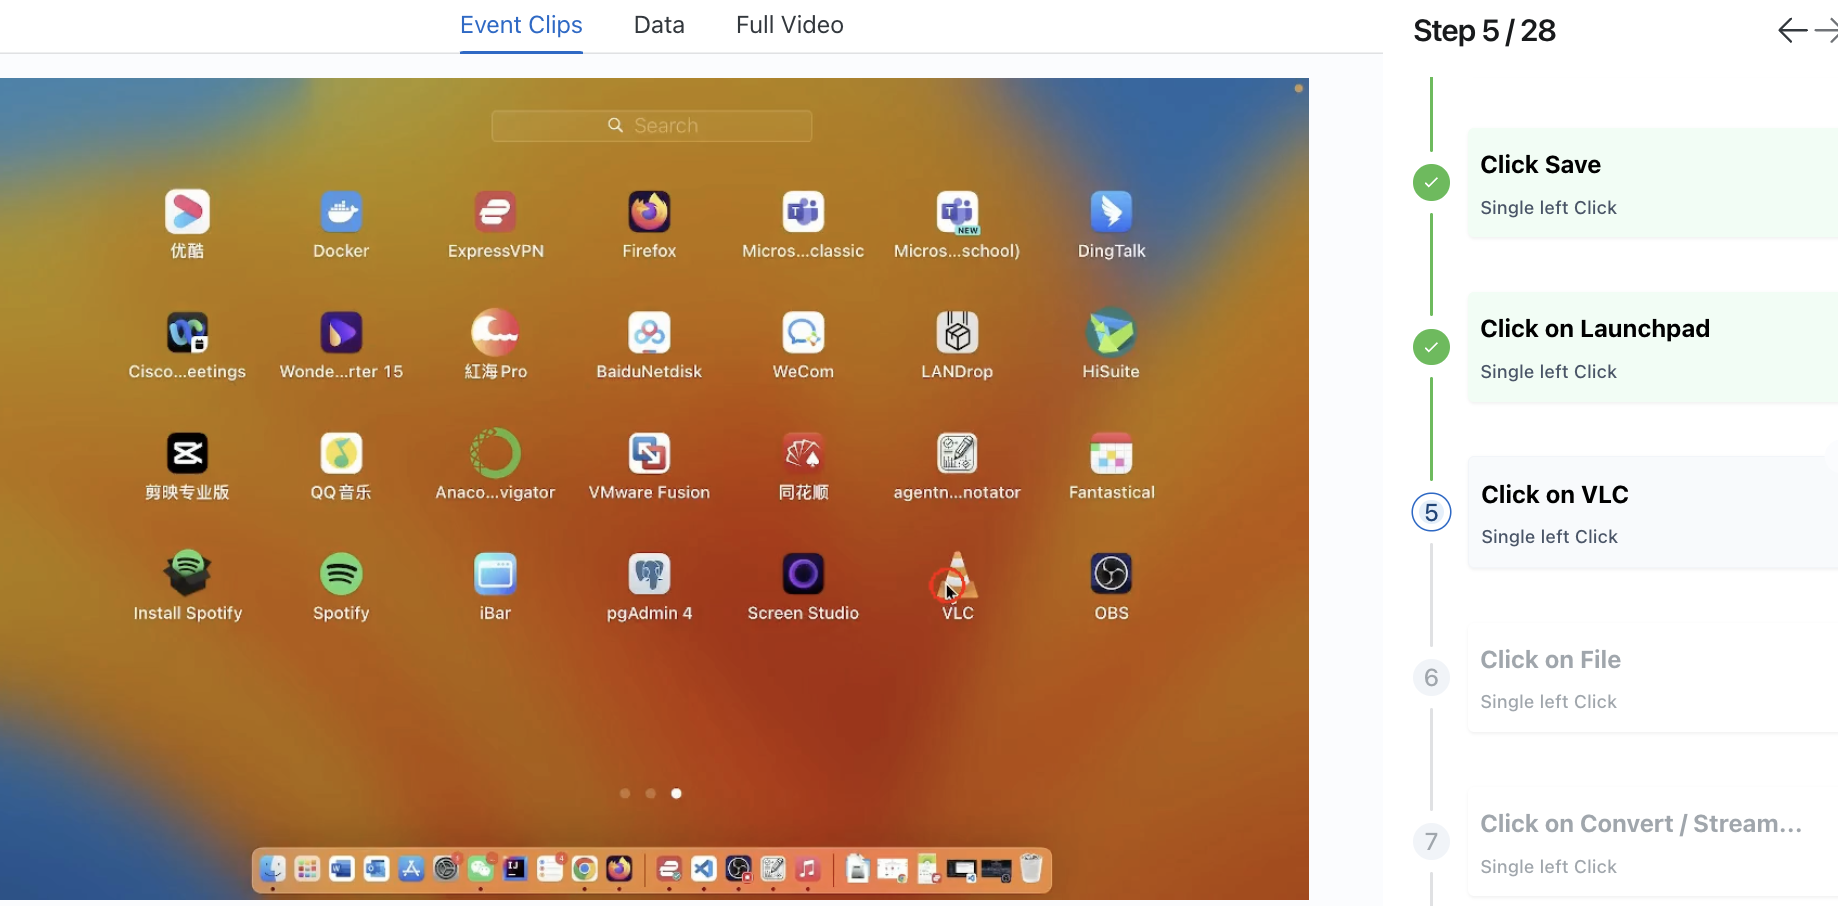Screen dimensions: 1838x906
Task: Select the Click on Launchpad step
Action: pyautogui.click(x=1652, y=348)
